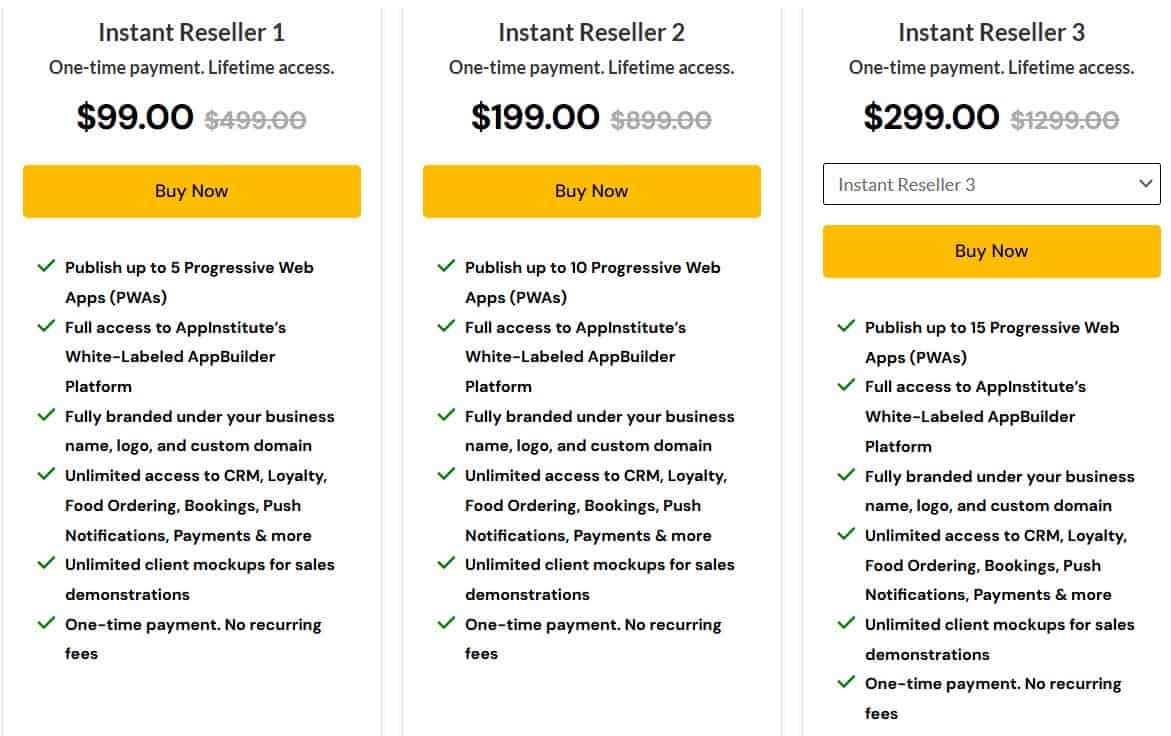Click the checkmark next to "Unlimited access to CRM, Loyalty" under Instant Reseller 2
The height and width of the screenshot is (736, 1171).
pos(446,476)
